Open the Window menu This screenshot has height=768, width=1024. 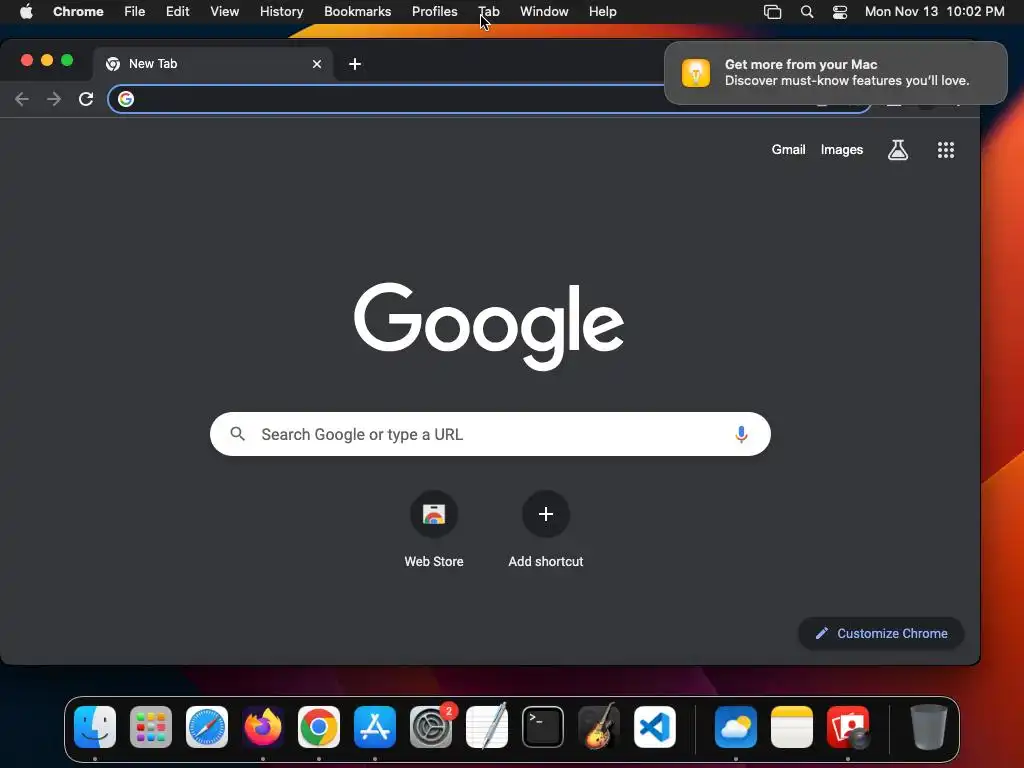(x=544, y=11)
